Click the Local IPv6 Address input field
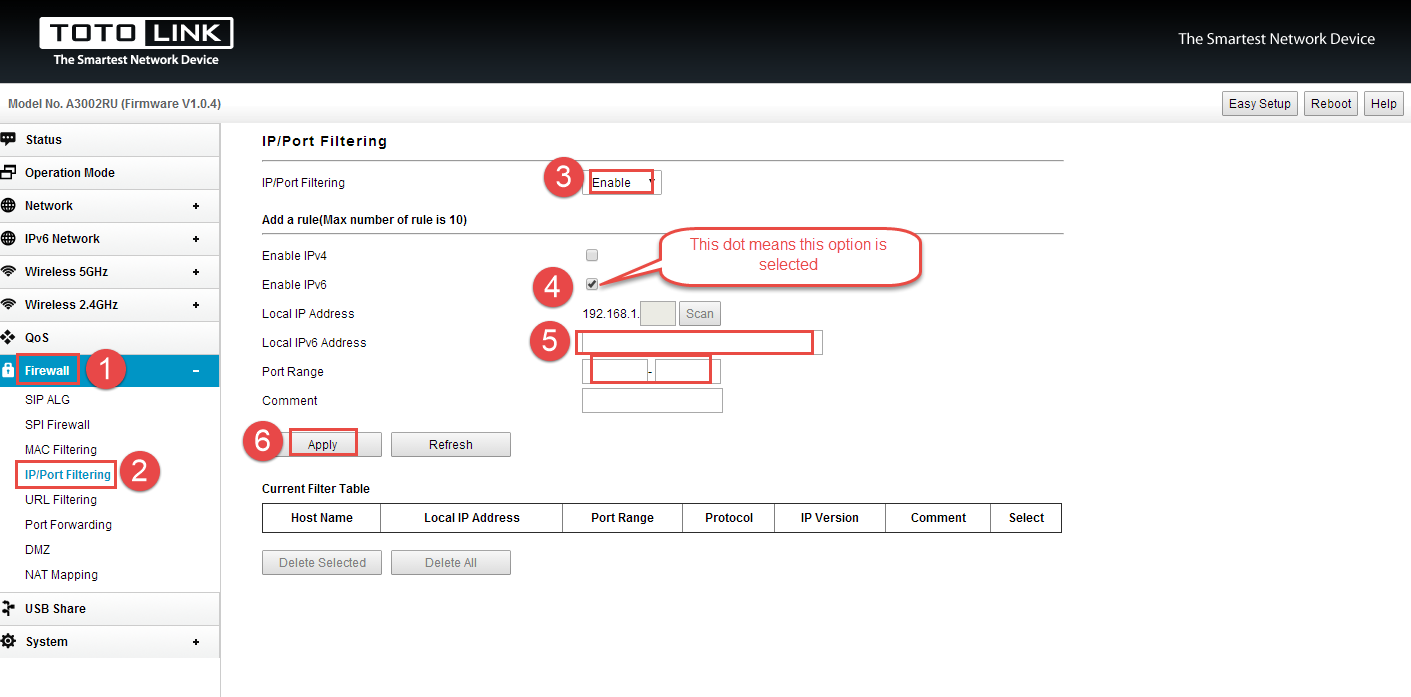Screen dimensions: 1411x697 [698, 343]
